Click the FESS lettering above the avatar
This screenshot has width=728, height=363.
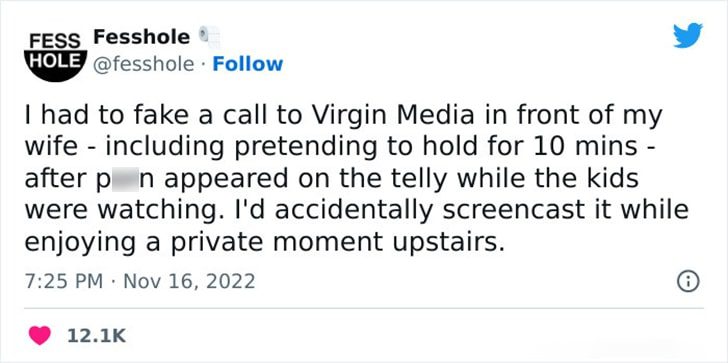55,40
